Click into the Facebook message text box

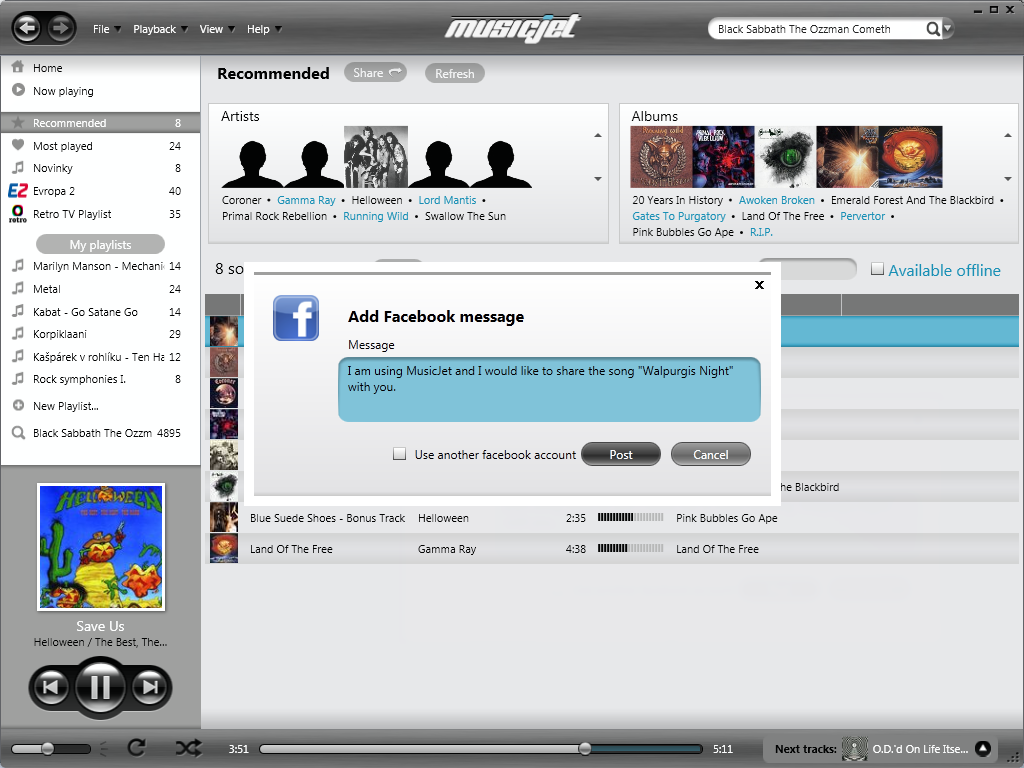pos(549,389)
